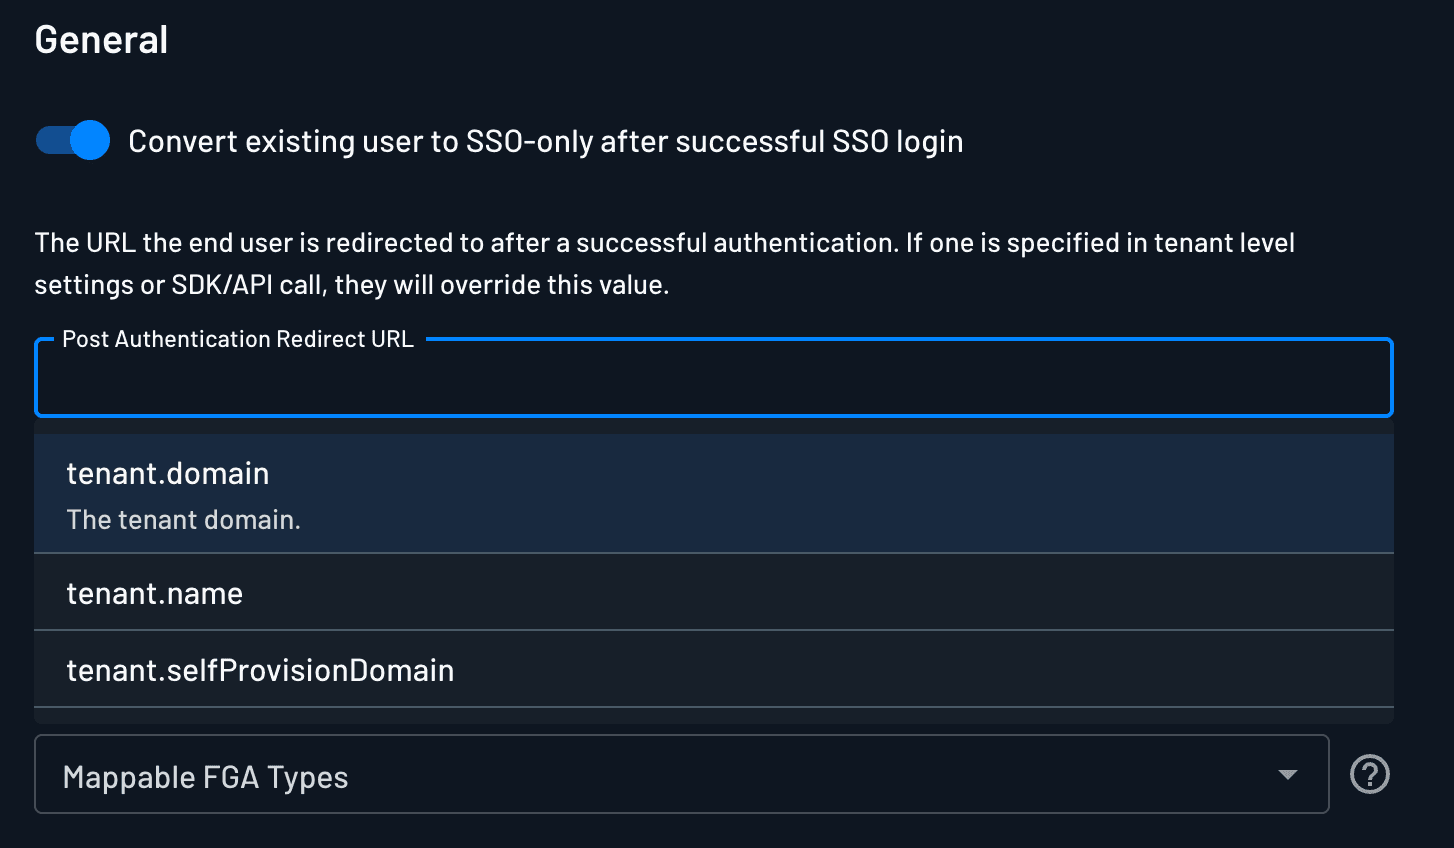The height and width of the screenshot is (848, 1454).
Task: Click the question mark help icon
Action: 1371,774
